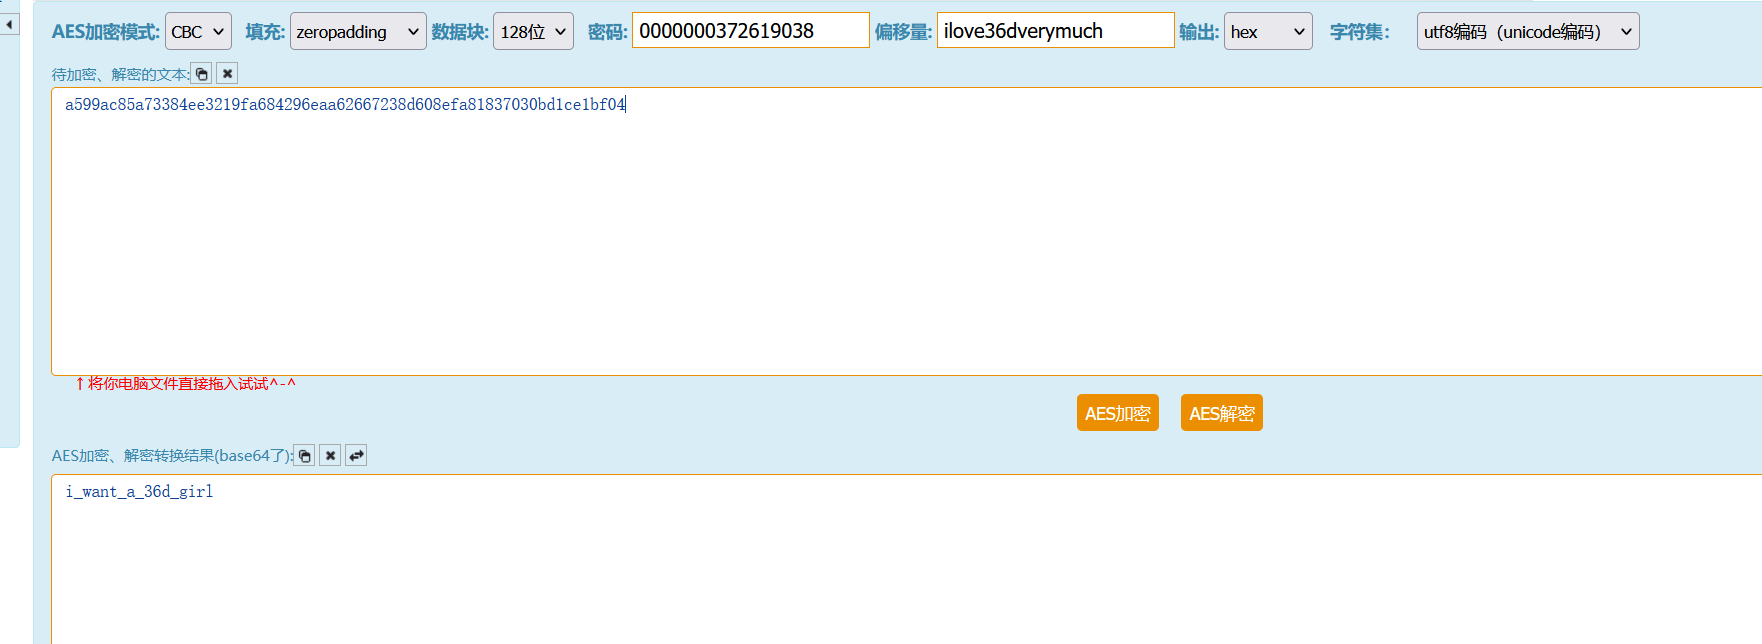The image size is (1762, 644).
Task: Clear the AES result output
Action: pyautogui.click(x=330, y=455)
